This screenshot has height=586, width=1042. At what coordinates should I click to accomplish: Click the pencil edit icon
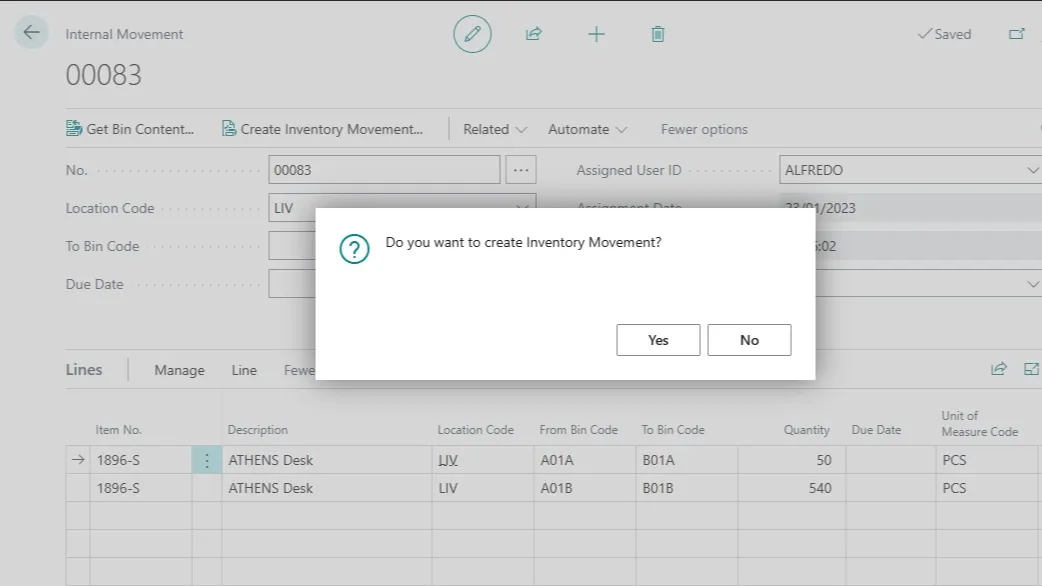[472, 34]
